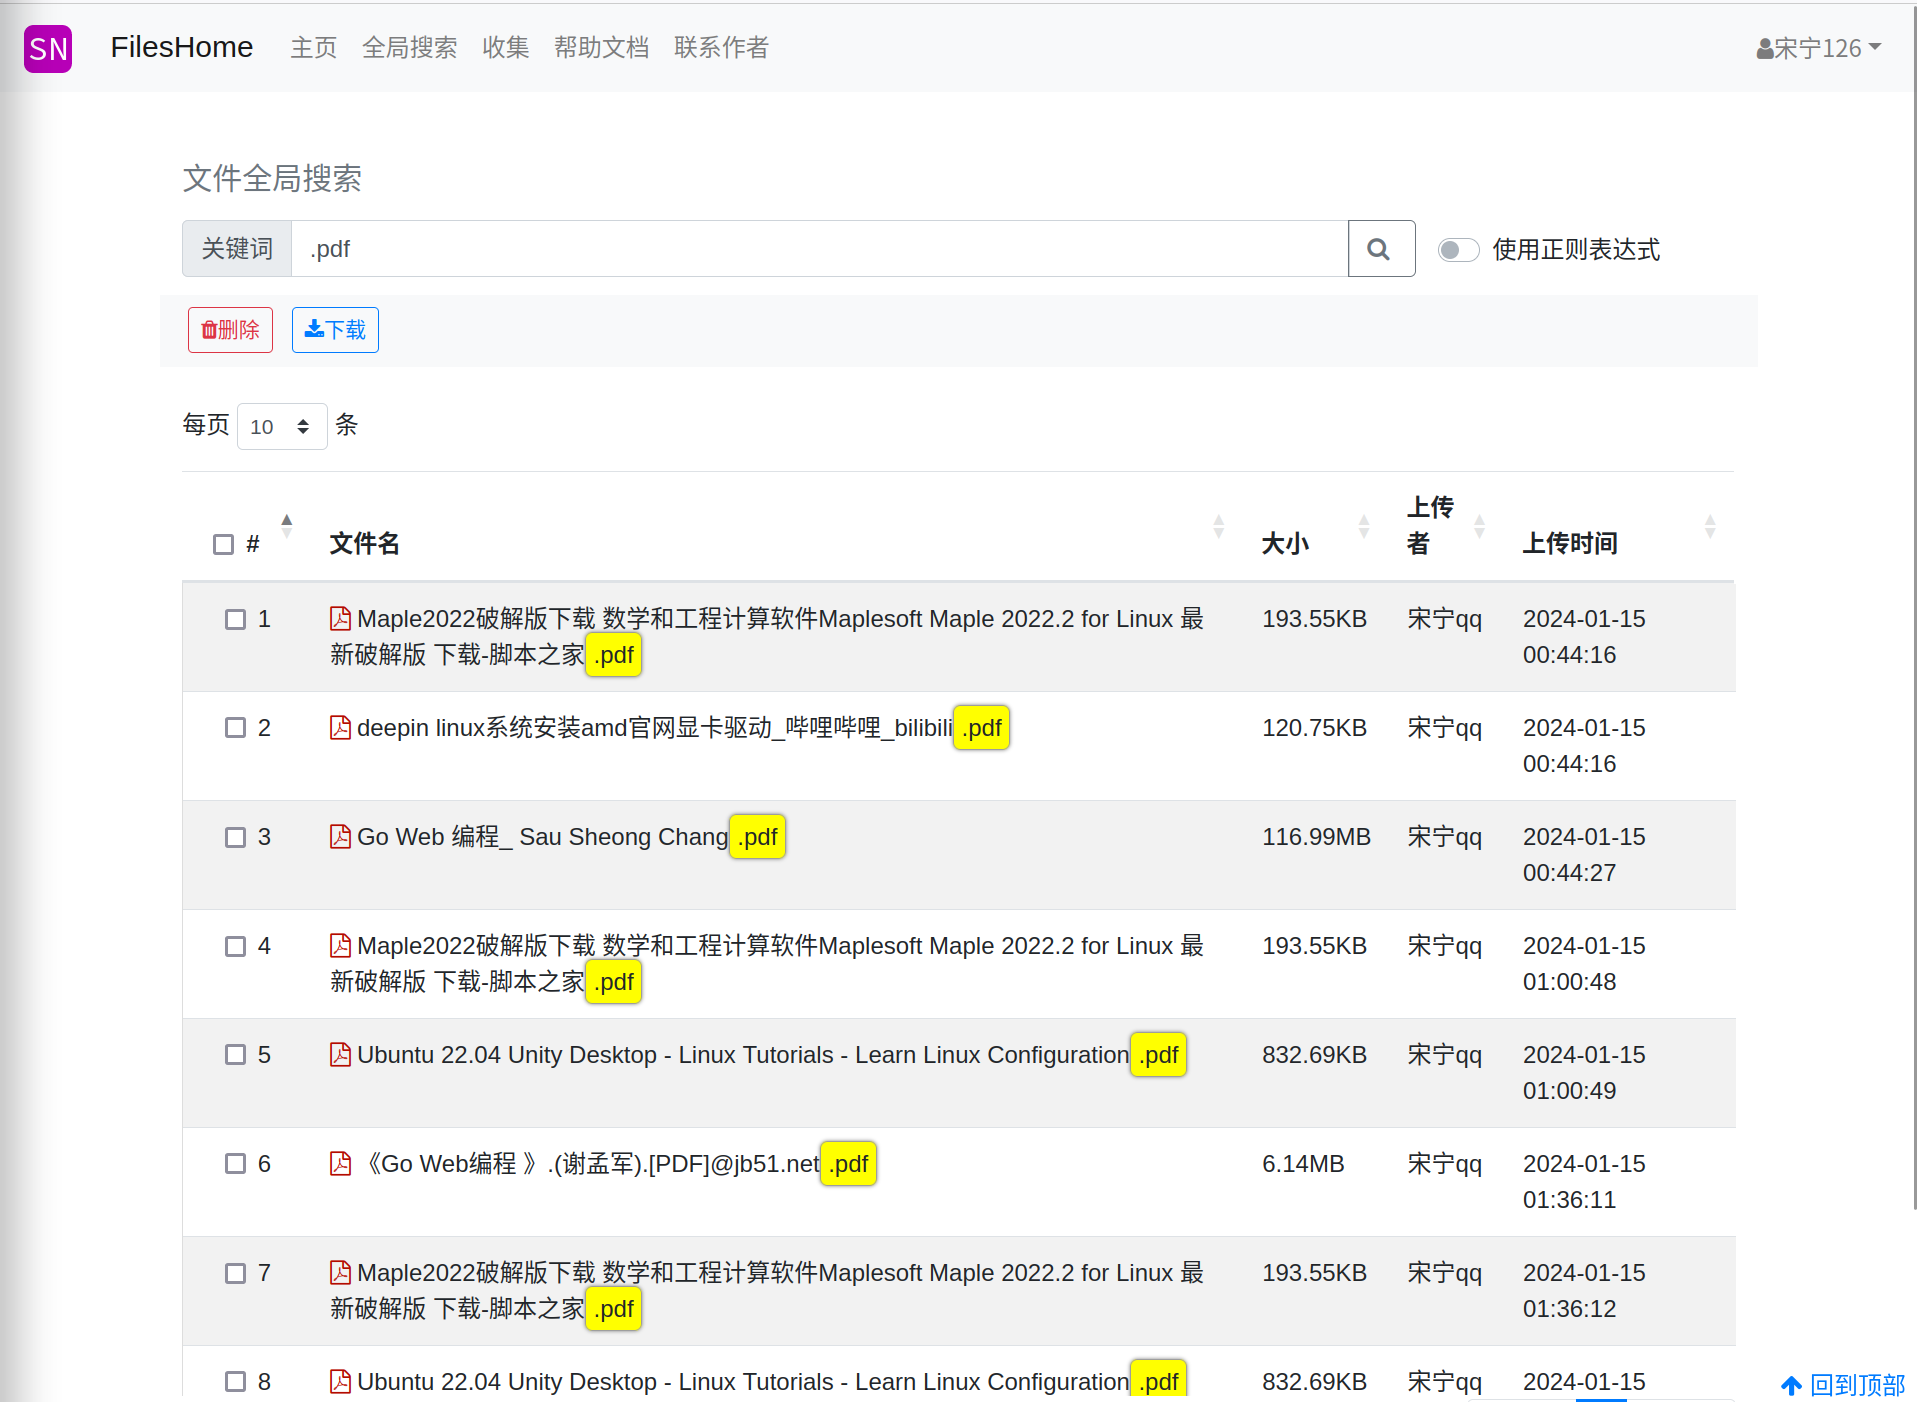The height and width of the screenshot is (1402, 1917).
Task: Tick the checkbox for row 5
Action: click(x=235, y=1055)
